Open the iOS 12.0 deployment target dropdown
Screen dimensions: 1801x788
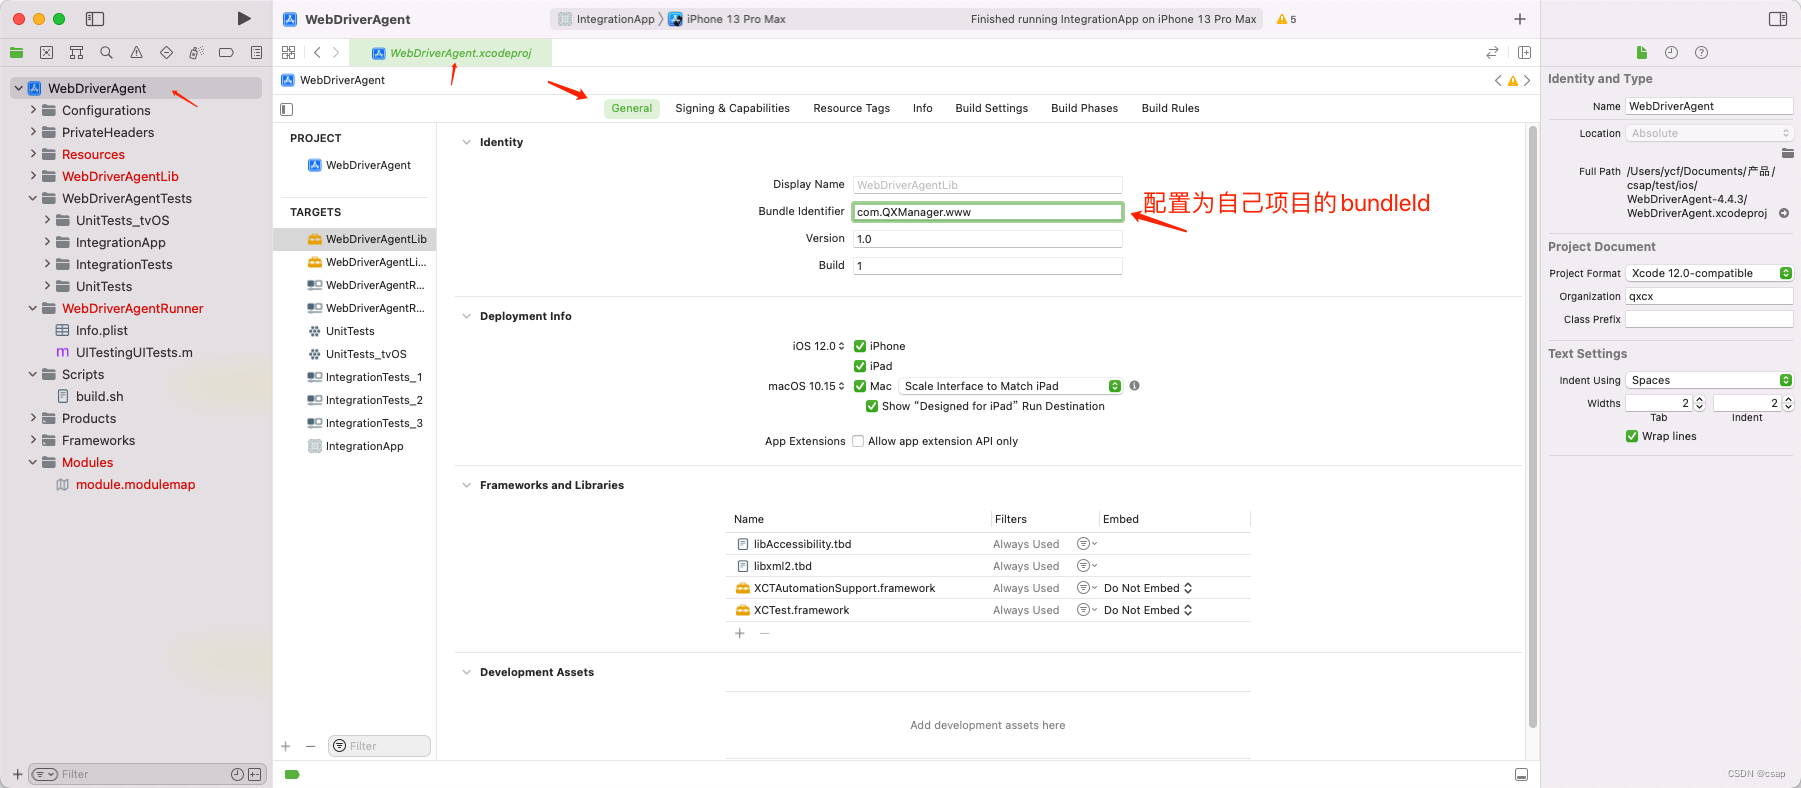click(818, 346)
